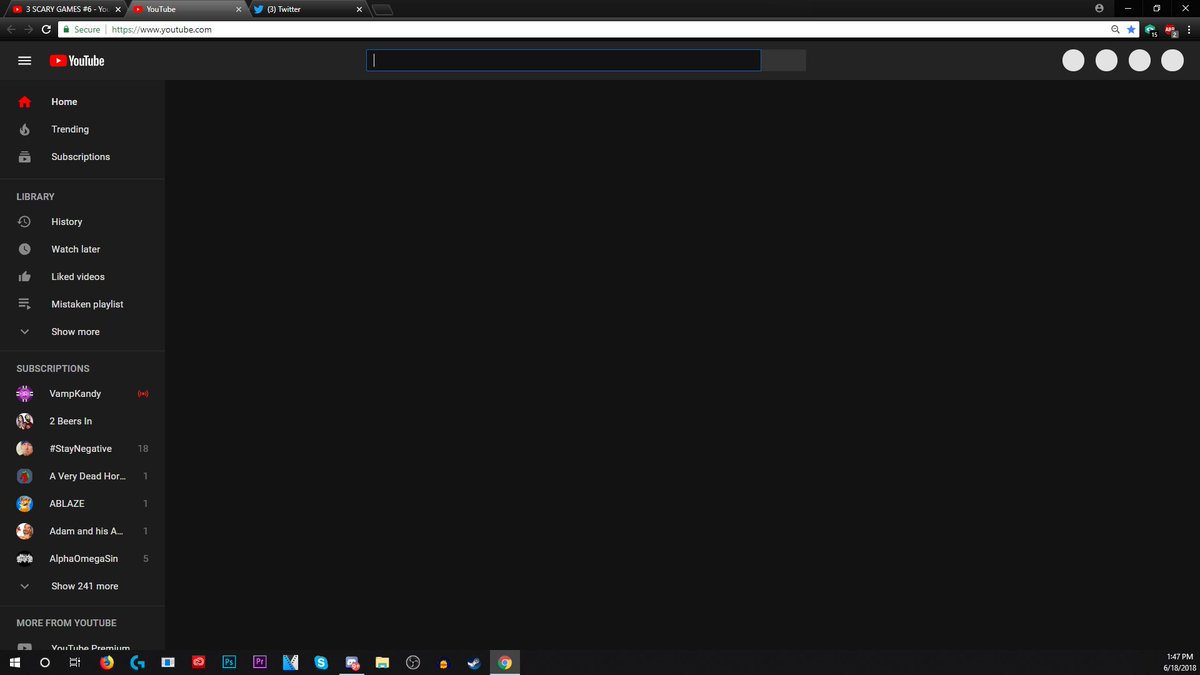Open the Adblock Plus extension icon
1200x675 pixels.
pos(1170,31)
